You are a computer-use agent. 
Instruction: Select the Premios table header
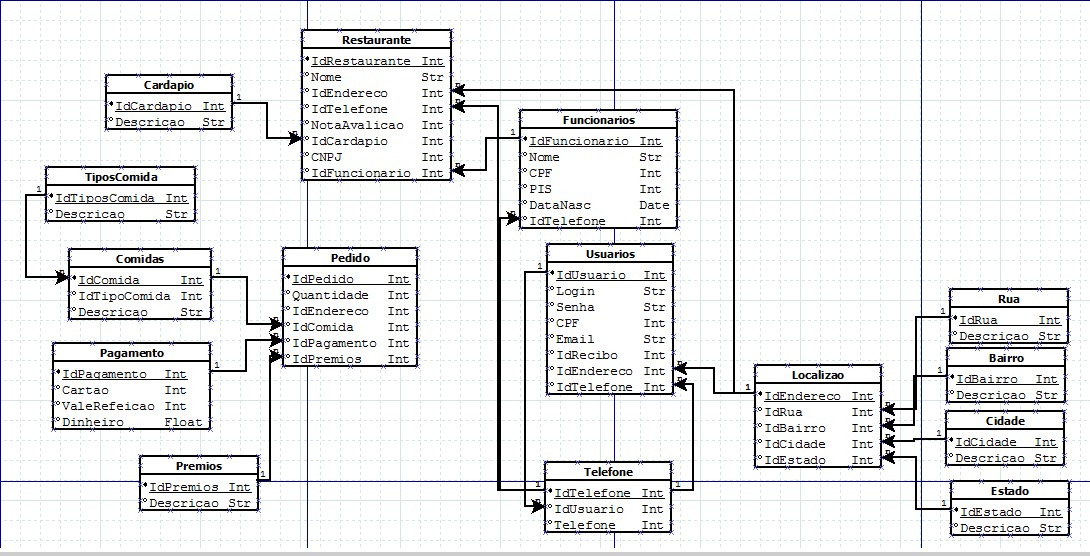(198, 466)
